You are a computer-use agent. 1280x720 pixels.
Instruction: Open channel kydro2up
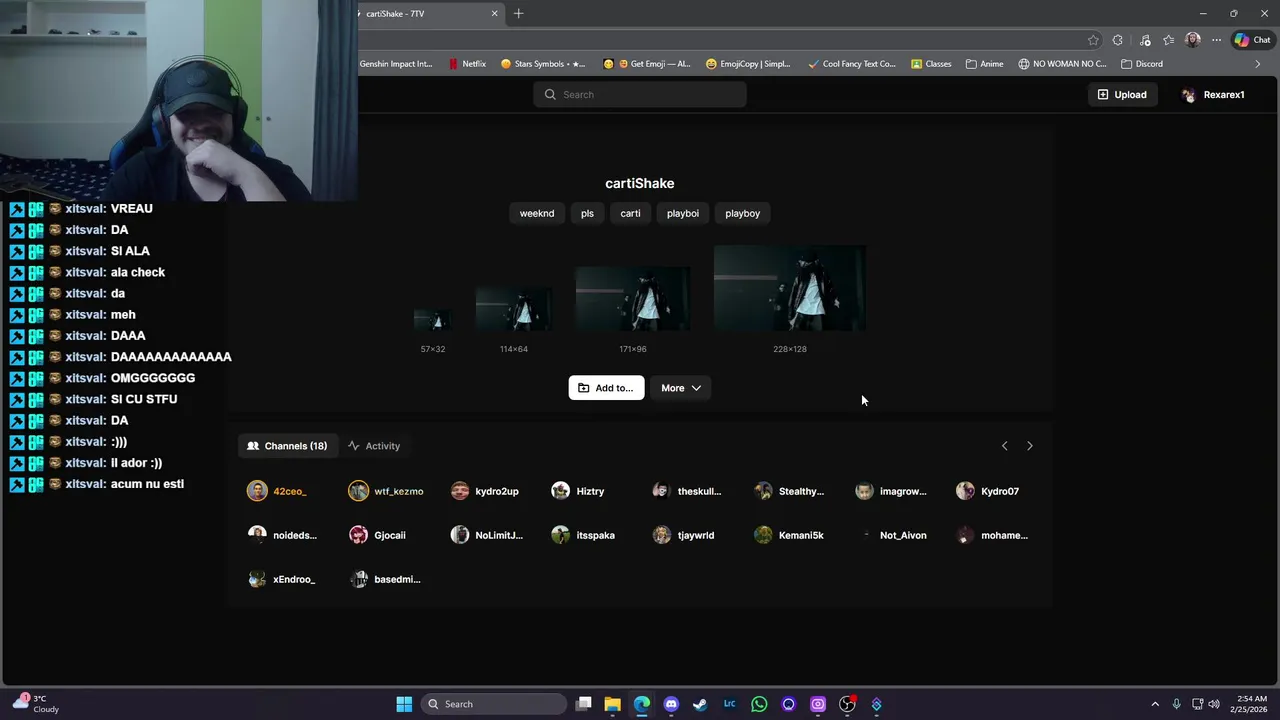click(485, 491)
